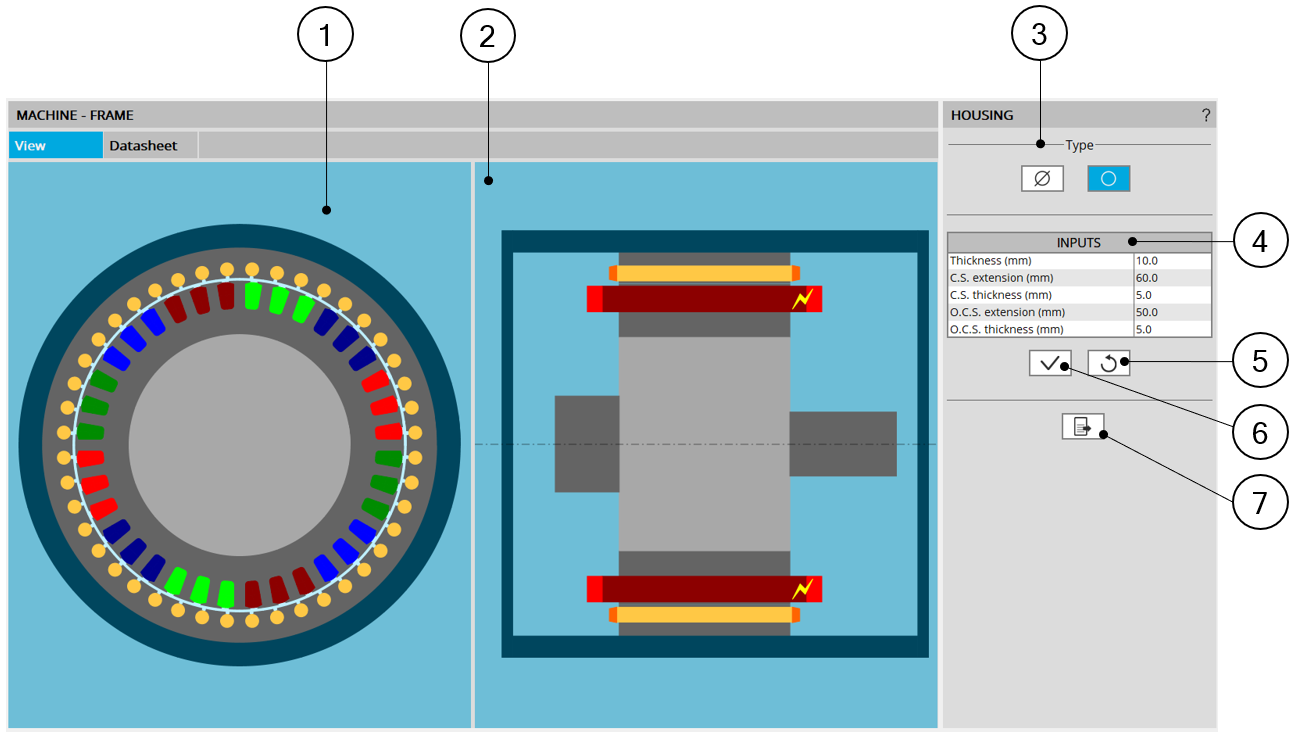Click the right shaft extension in axial view
This screenshot has height=741, width=1297.
coord(842,444)
